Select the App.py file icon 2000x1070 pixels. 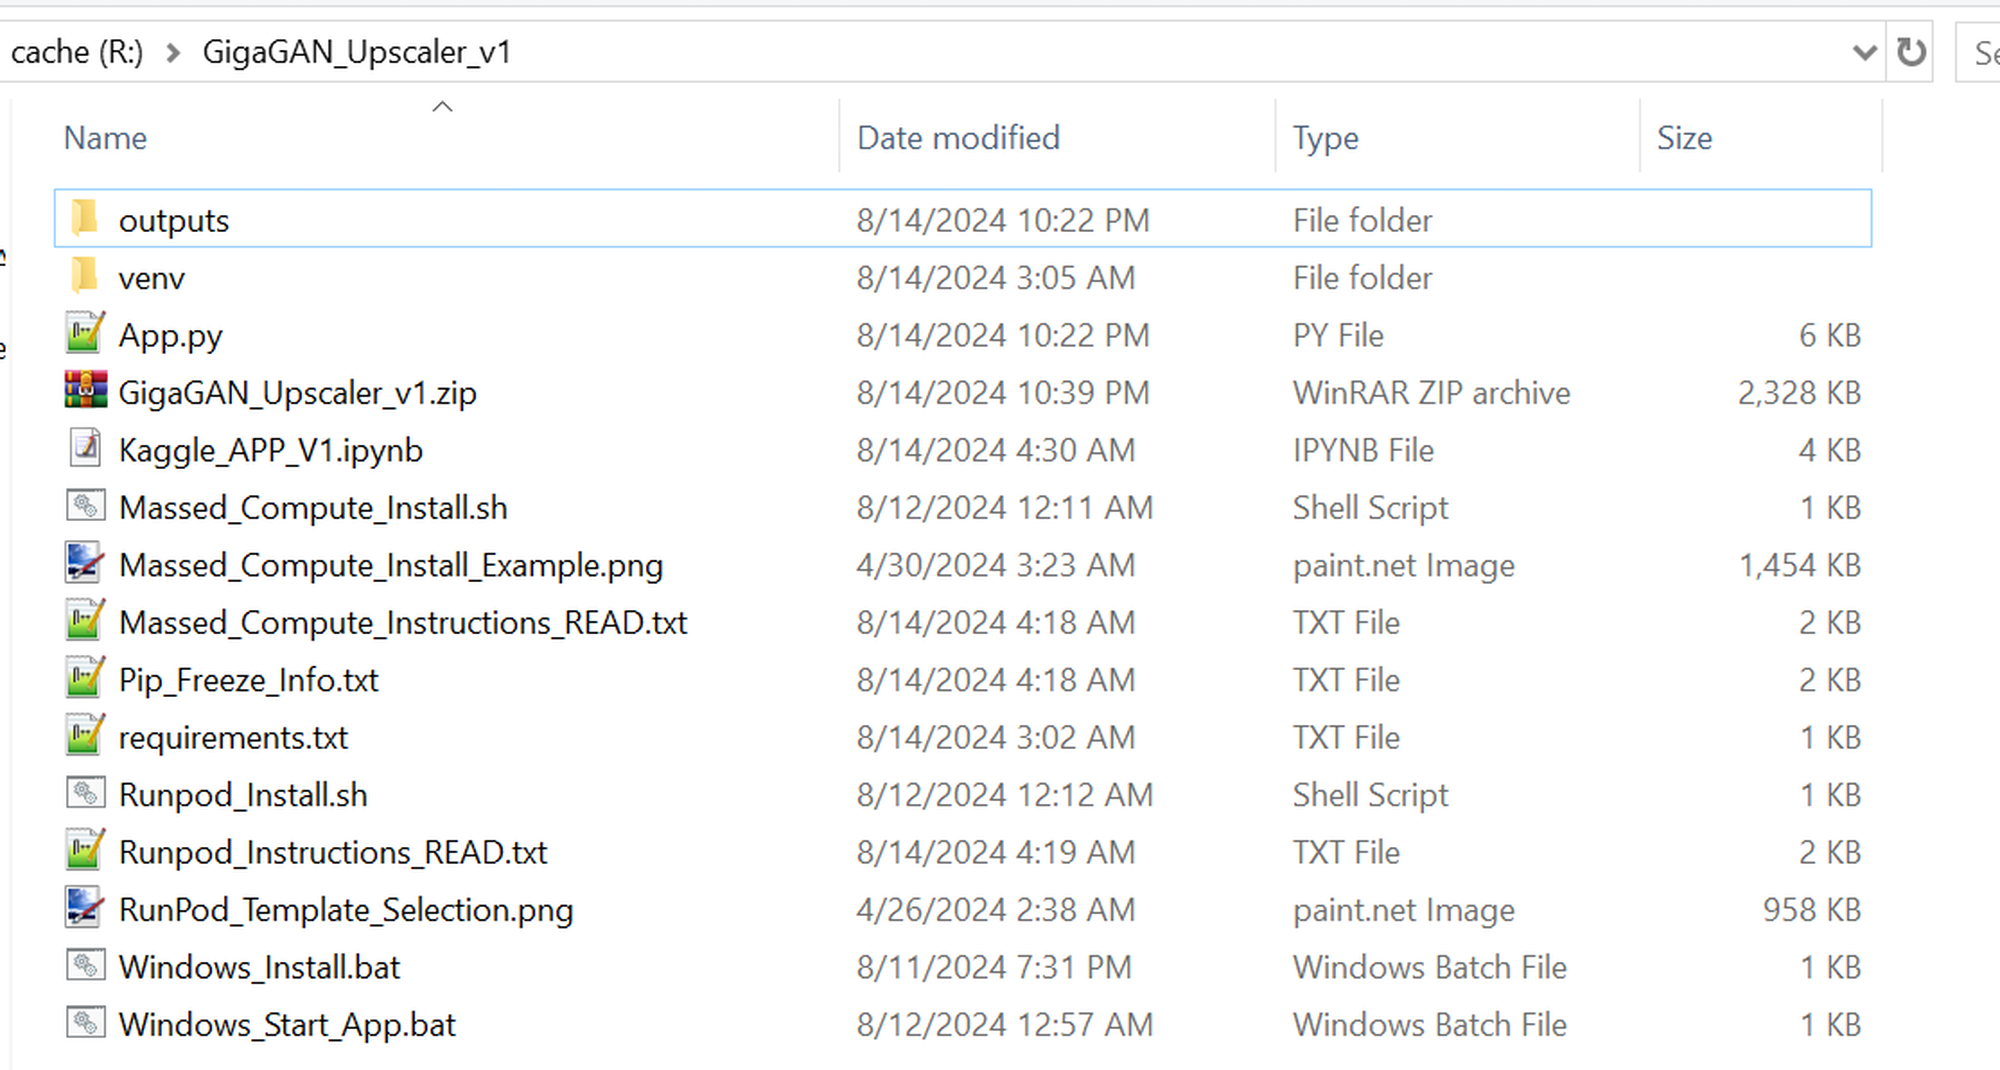[x=85, y=333]
